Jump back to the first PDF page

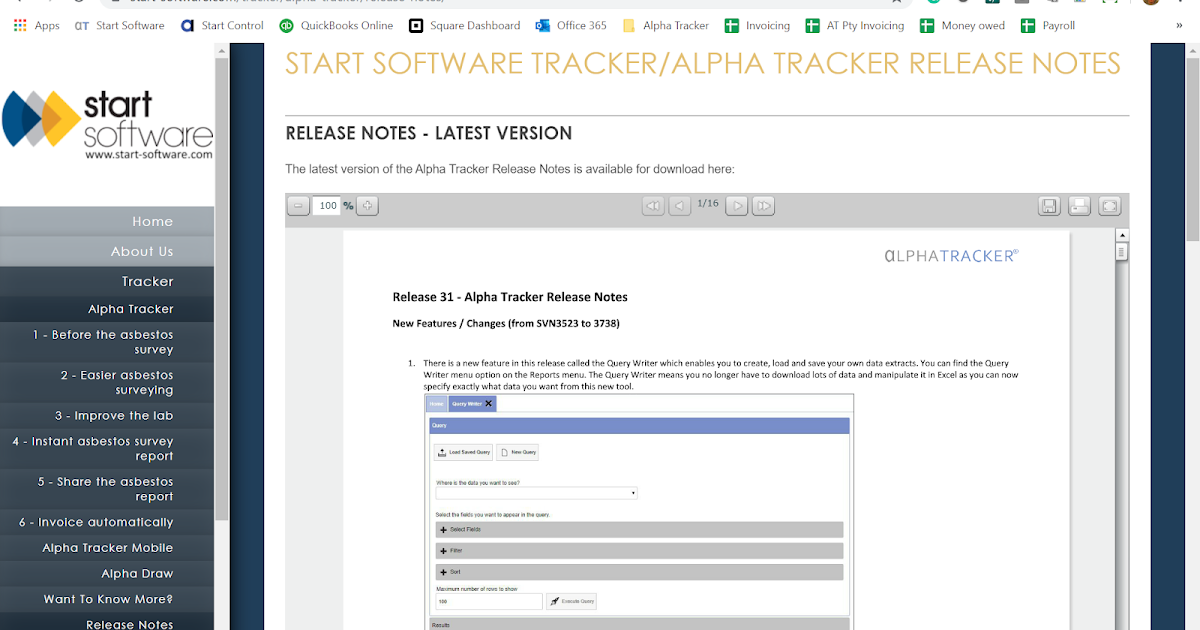tap(652, 205)
